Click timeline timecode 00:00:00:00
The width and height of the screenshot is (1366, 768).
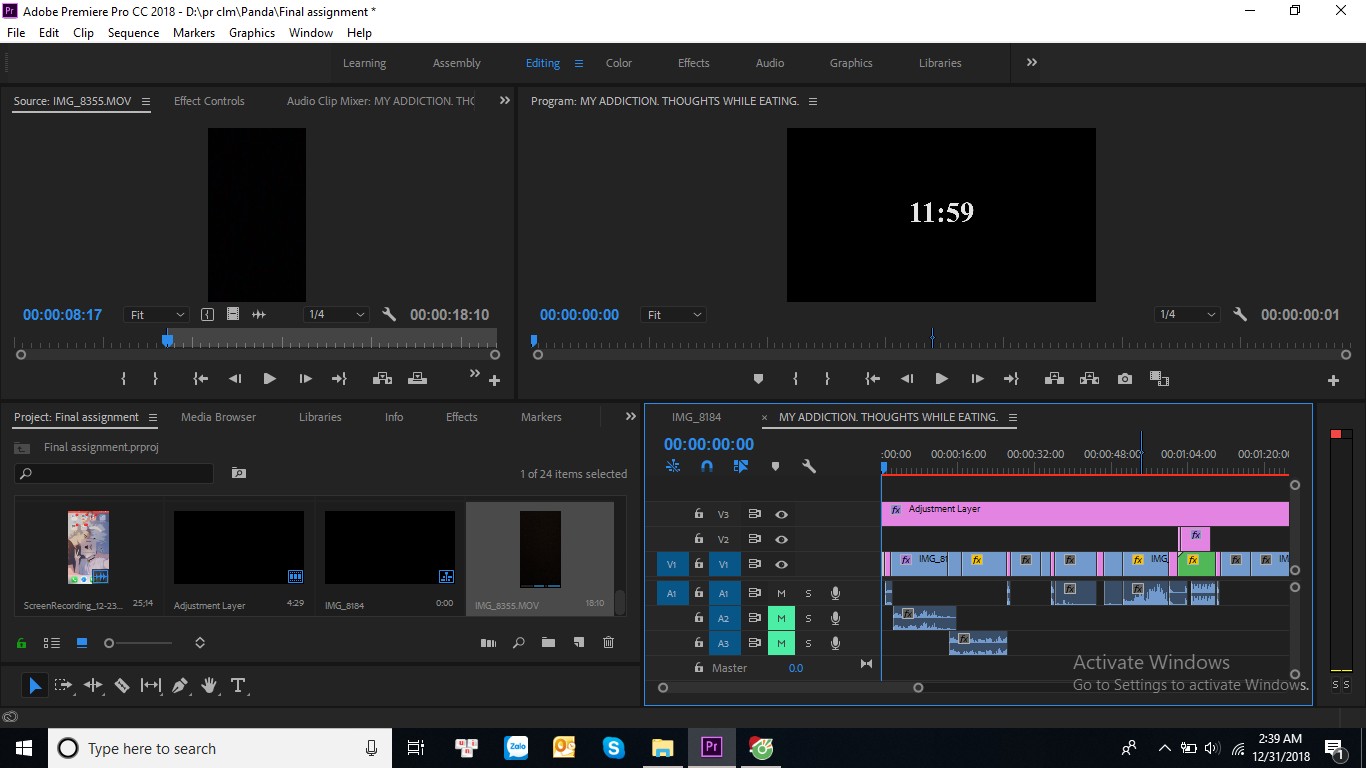(709, 444)
